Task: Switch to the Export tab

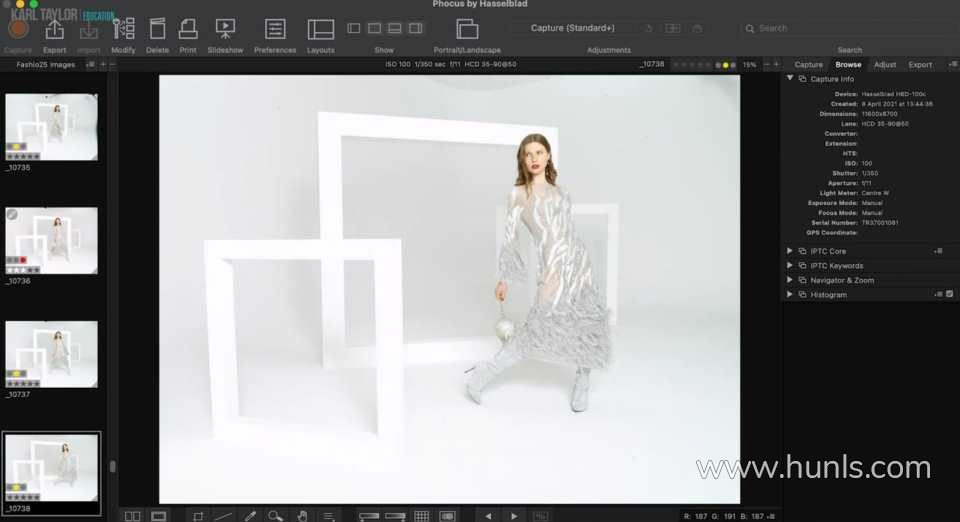Action: click(920, 64)
